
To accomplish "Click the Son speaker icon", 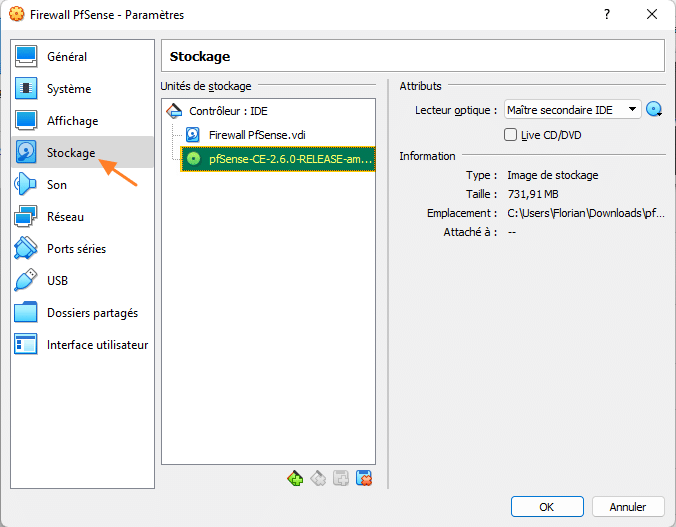I will (x=25, y=185).
